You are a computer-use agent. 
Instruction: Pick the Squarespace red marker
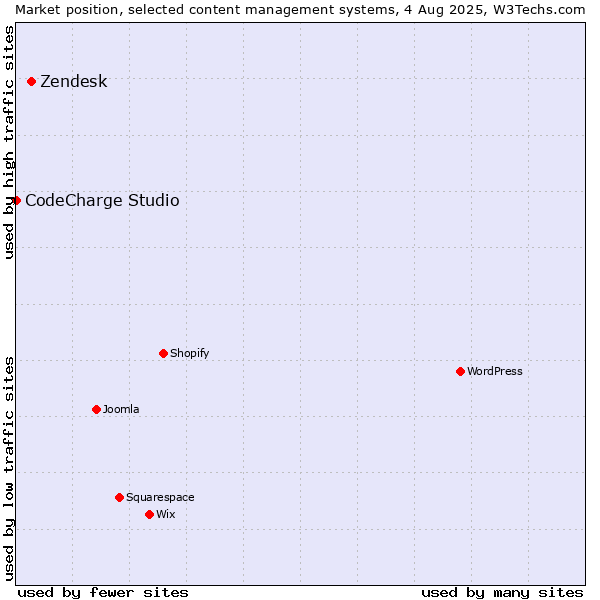(x=119, y=497)
